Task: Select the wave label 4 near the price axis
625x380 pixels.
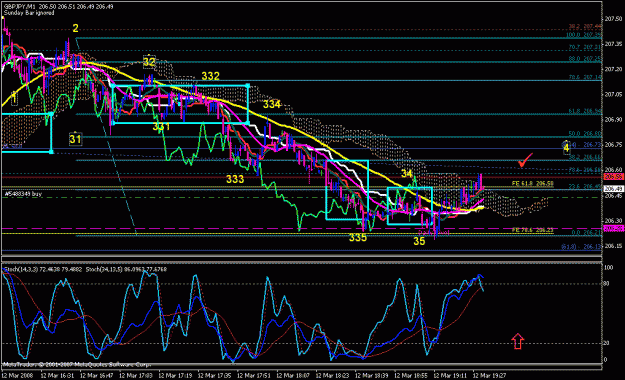Action: coord(566,148)
